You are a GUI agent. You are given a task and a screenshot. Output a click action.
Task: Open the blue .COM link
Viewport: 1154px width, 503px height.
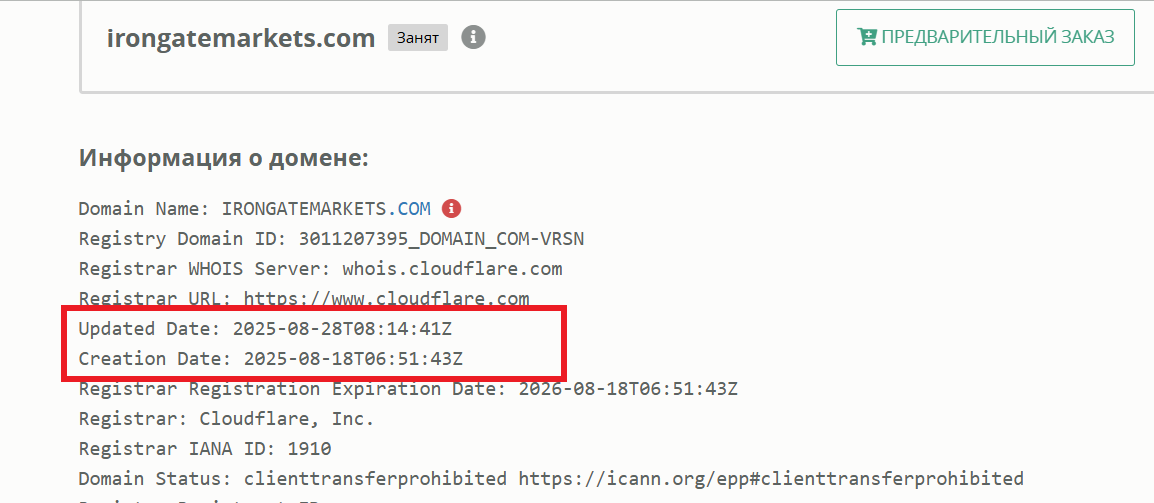point(414,209)
